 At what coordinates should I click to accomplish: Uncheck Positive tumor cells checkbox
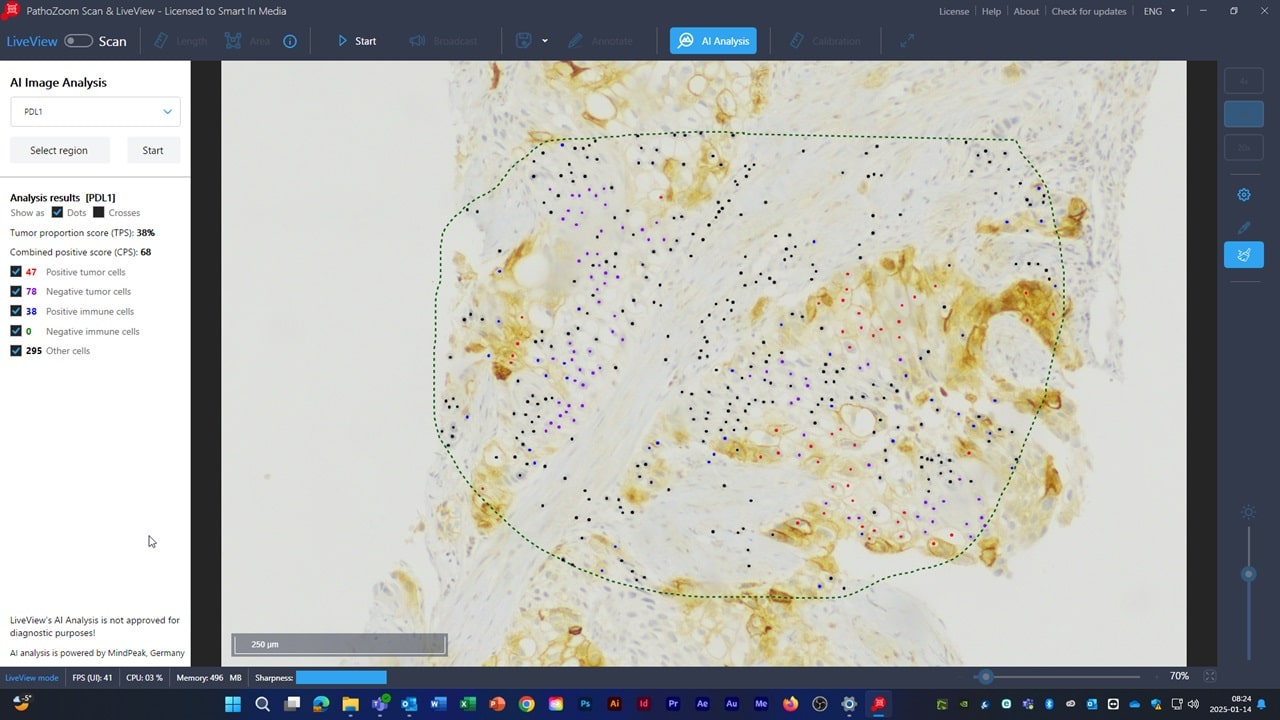click(16, 272)
